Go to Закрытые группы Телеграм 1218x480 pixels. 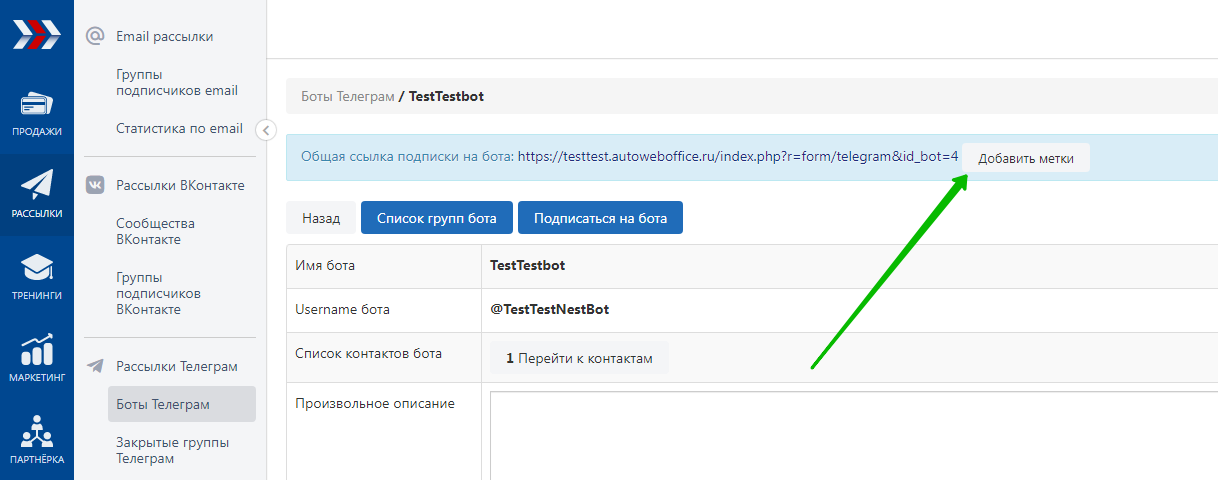(x=172, y=450)
